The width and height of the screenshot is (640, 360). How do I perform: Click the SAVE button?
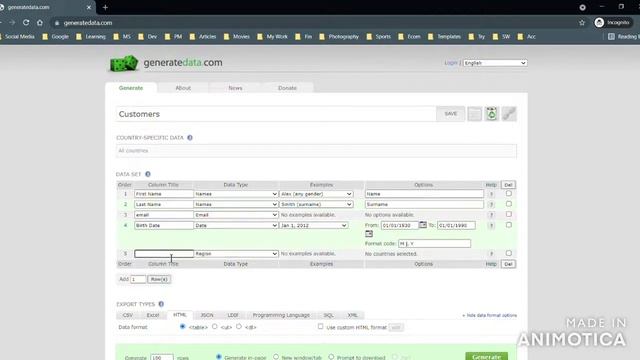click(451, 114)
